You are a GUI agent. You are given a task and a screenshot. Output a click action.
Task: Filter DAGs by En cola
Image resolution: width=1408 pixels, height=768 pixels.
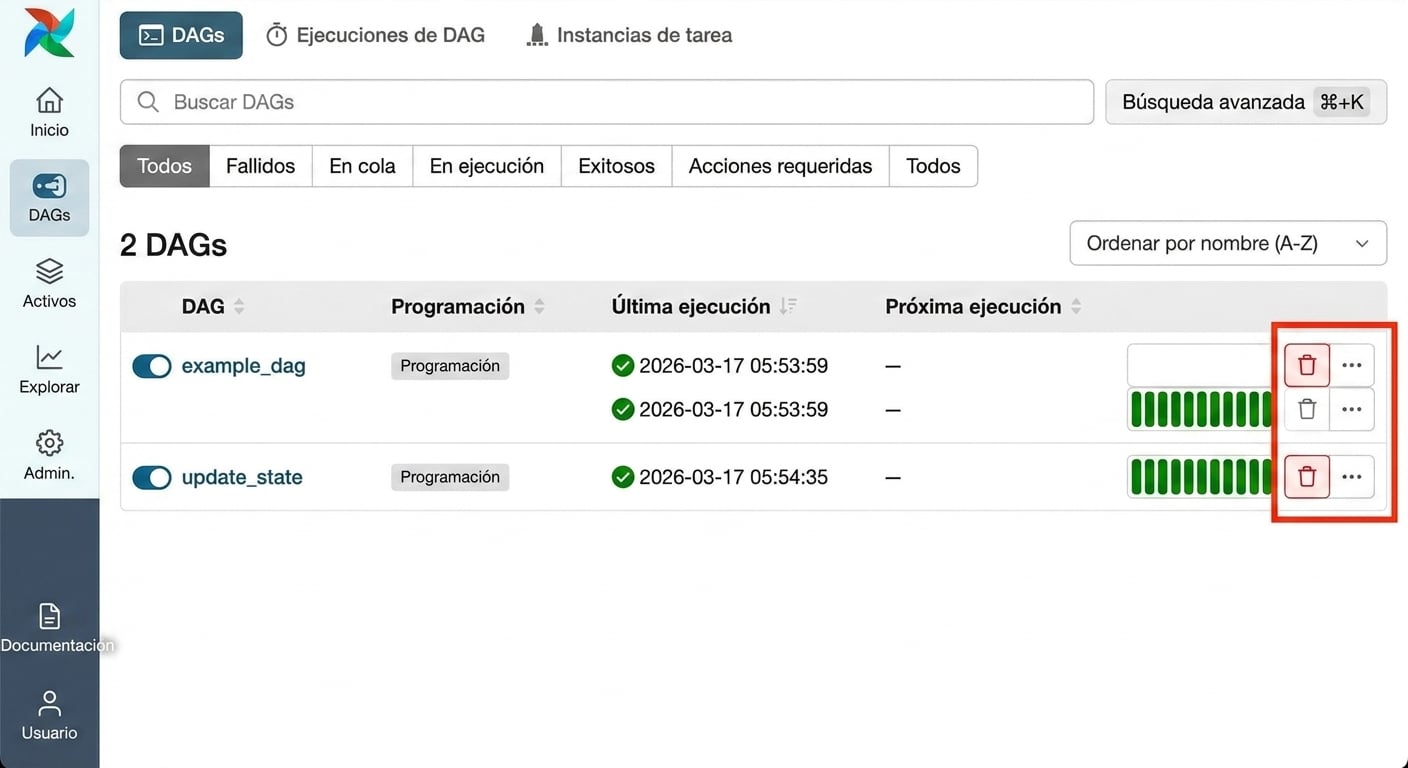tap(362, 166)
